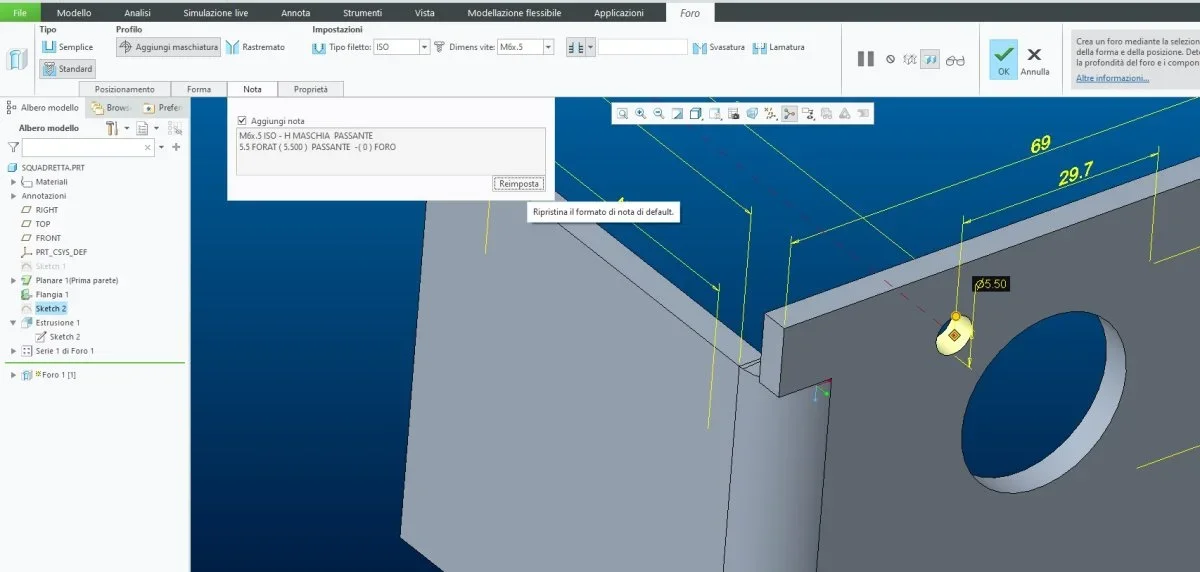The width and height of the screenshot is (1200, 572).
Task: Toggle Aggiungi maschiatura profile option
Action: (168, 47)
